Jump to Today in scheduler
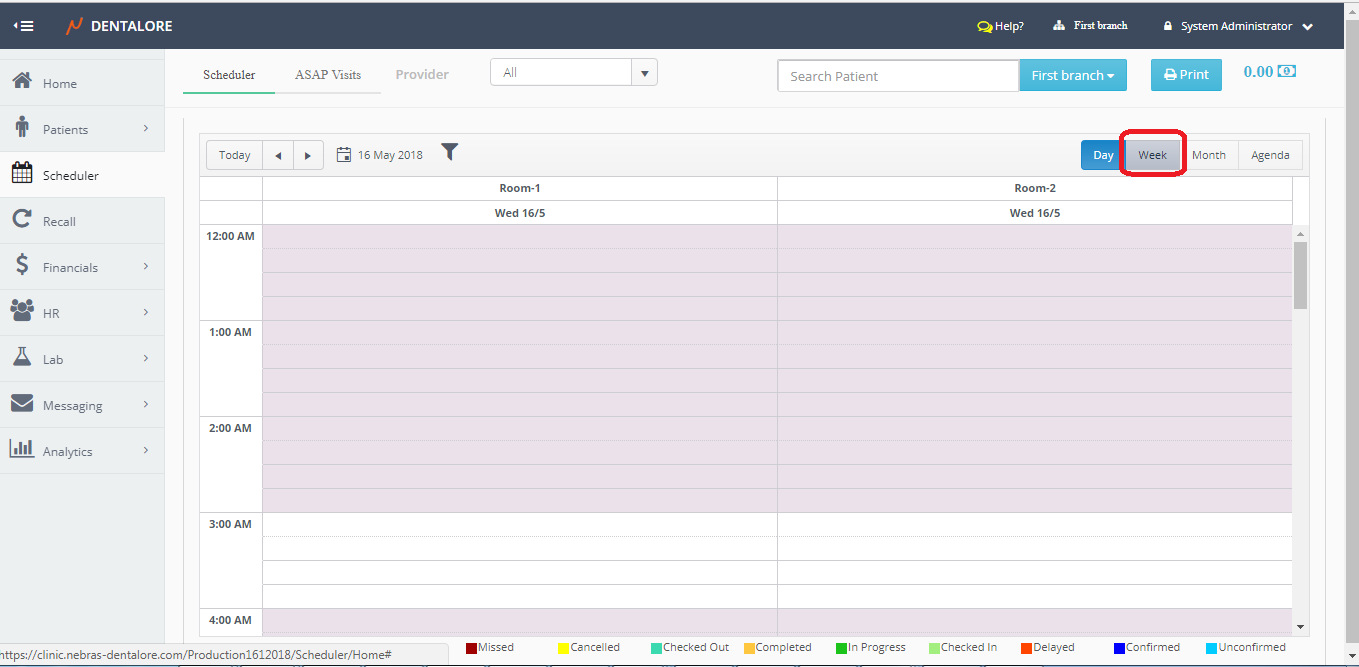Image resolution: width=1359 pixels, height=667 pixels. pyautogui.click(x=235, y=155)
